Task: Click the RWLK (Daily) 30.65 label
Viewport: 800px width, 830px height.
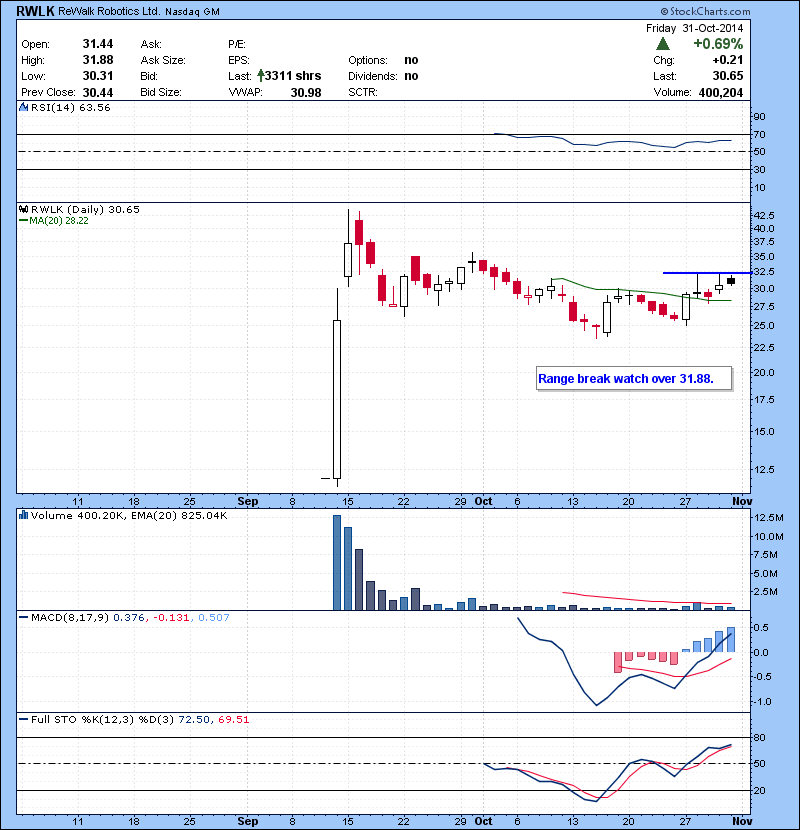Action: pyautogui.click(x=85, y=209)
